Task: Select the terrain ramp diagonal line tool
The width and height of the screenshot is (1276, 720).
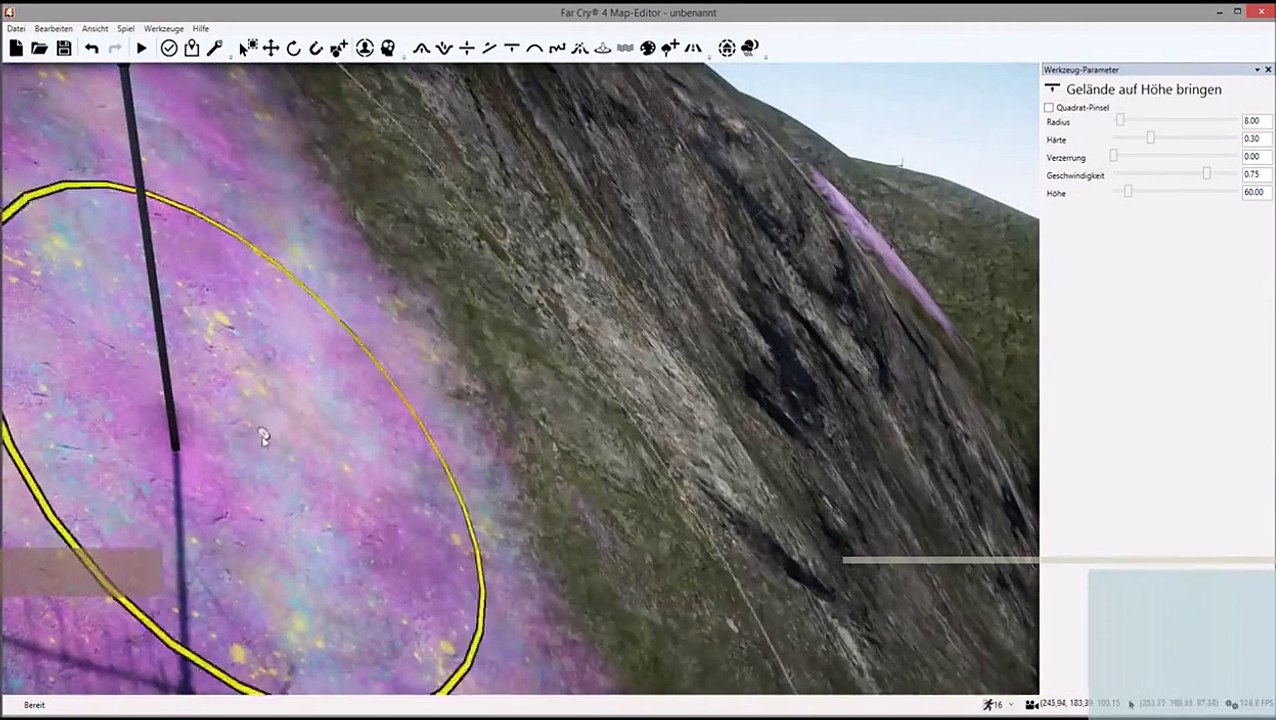Action: pyautogui.click(x=489, y=48)
